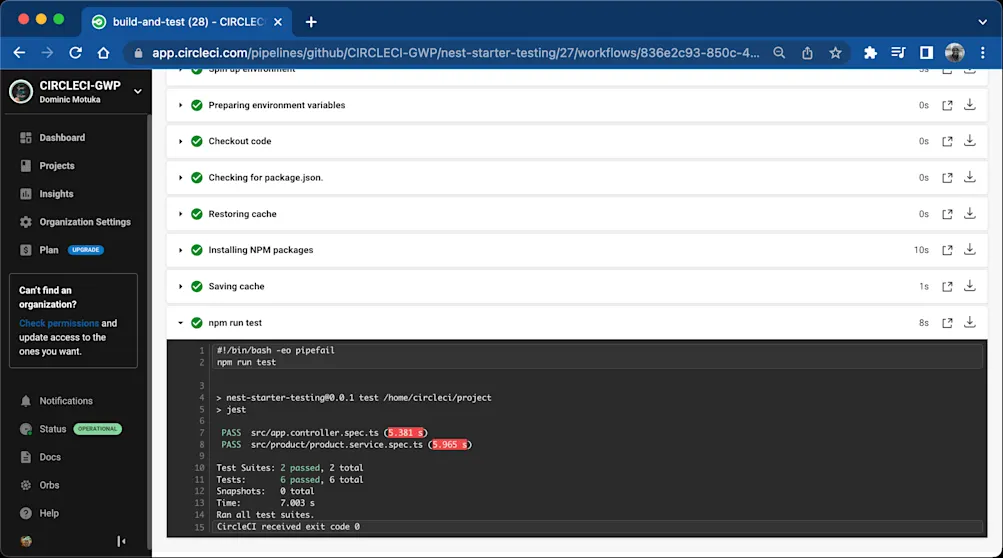Open the Chrome three-dot menu
1003x558 pixels.
click(983, 53)
